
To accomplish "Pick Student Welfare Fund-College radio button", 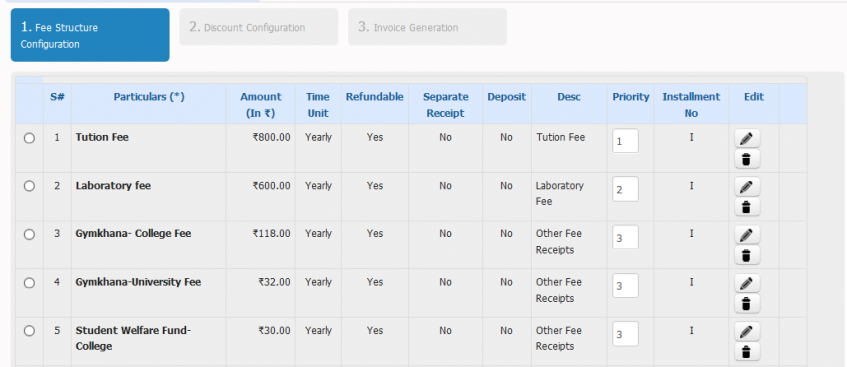I will (29, 330).
